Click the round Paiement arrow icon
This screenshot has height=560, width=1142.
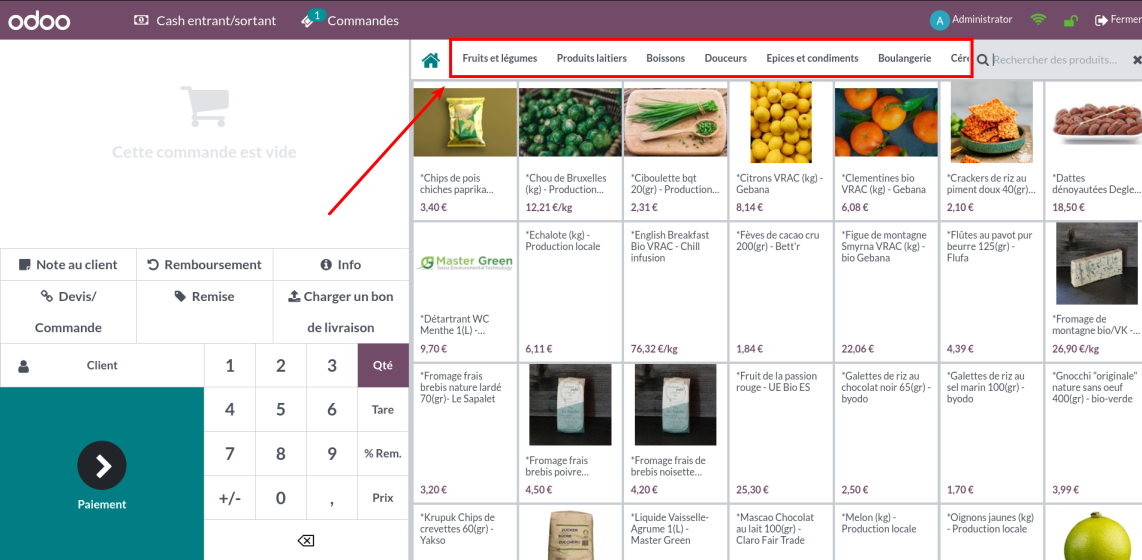(102, 465)
